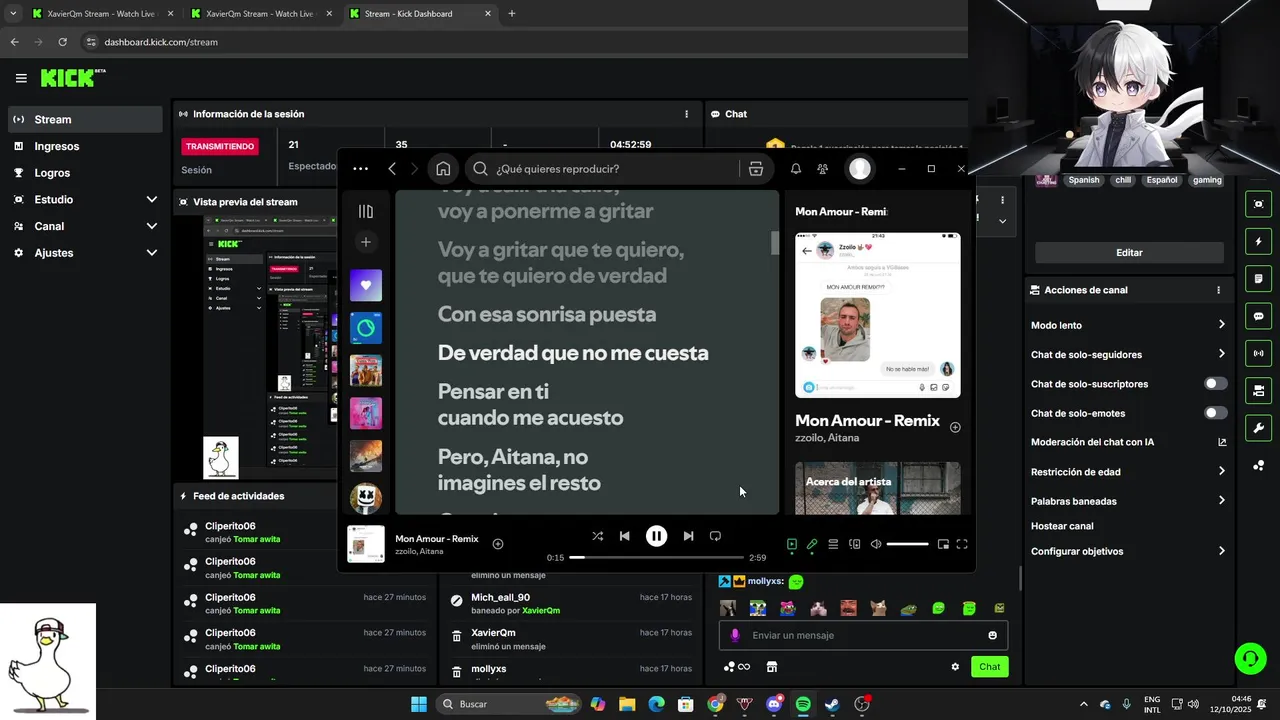The height and width of the screenshot is (720, 1280).
Task: Open chat shop store icon
Action: pyautogui.click(x=772, y=667)
